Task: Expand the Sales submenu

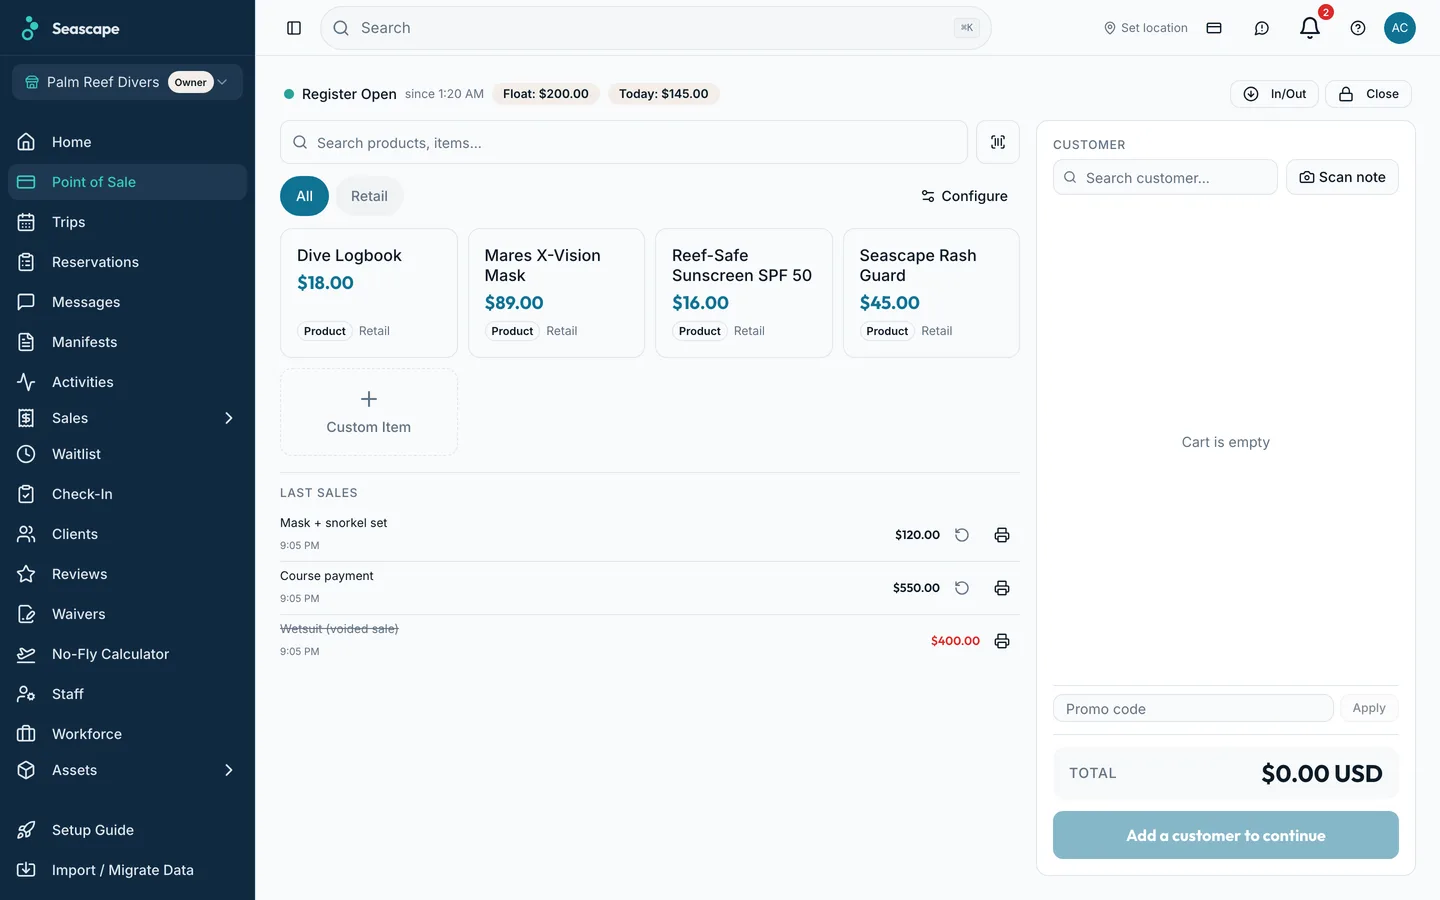Action: tap(127, 418)
